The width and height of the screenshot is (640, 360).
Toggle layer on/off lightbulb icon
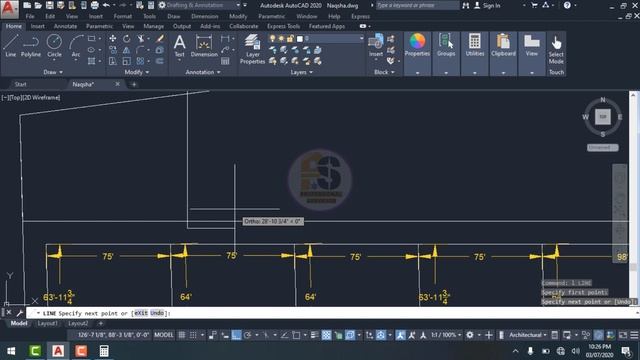click(273, 38)
